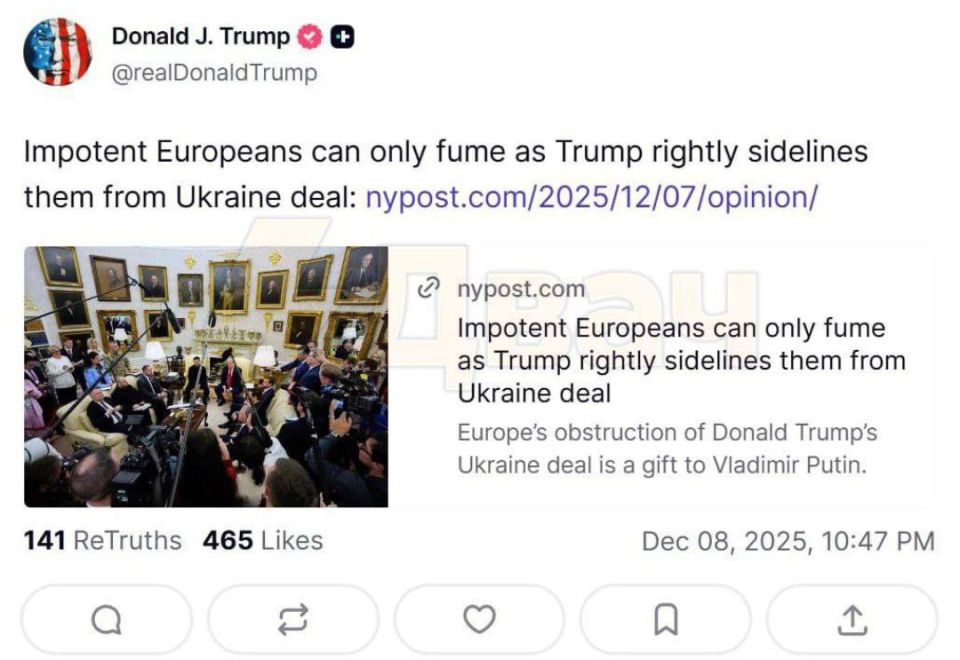The height and width of the screenshot is (660, 960).
Task: Open Donald J. Trump's profile name
Action: [x=199, y=34]
